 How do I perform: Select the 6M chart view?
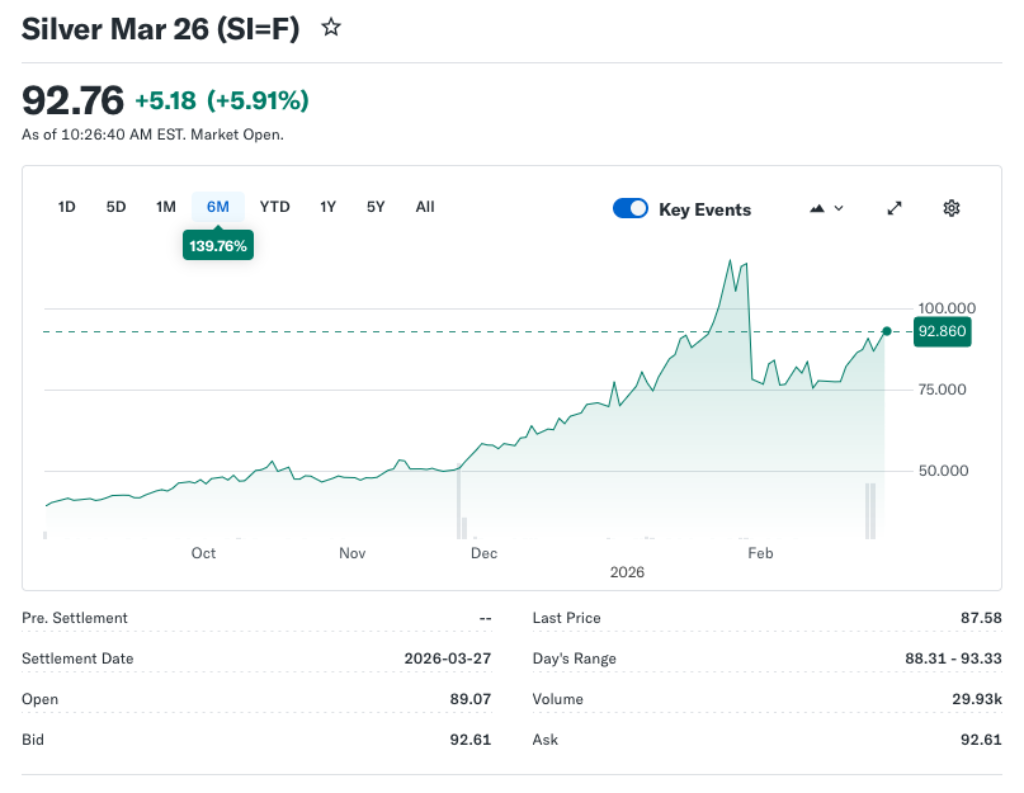point(218,207)
